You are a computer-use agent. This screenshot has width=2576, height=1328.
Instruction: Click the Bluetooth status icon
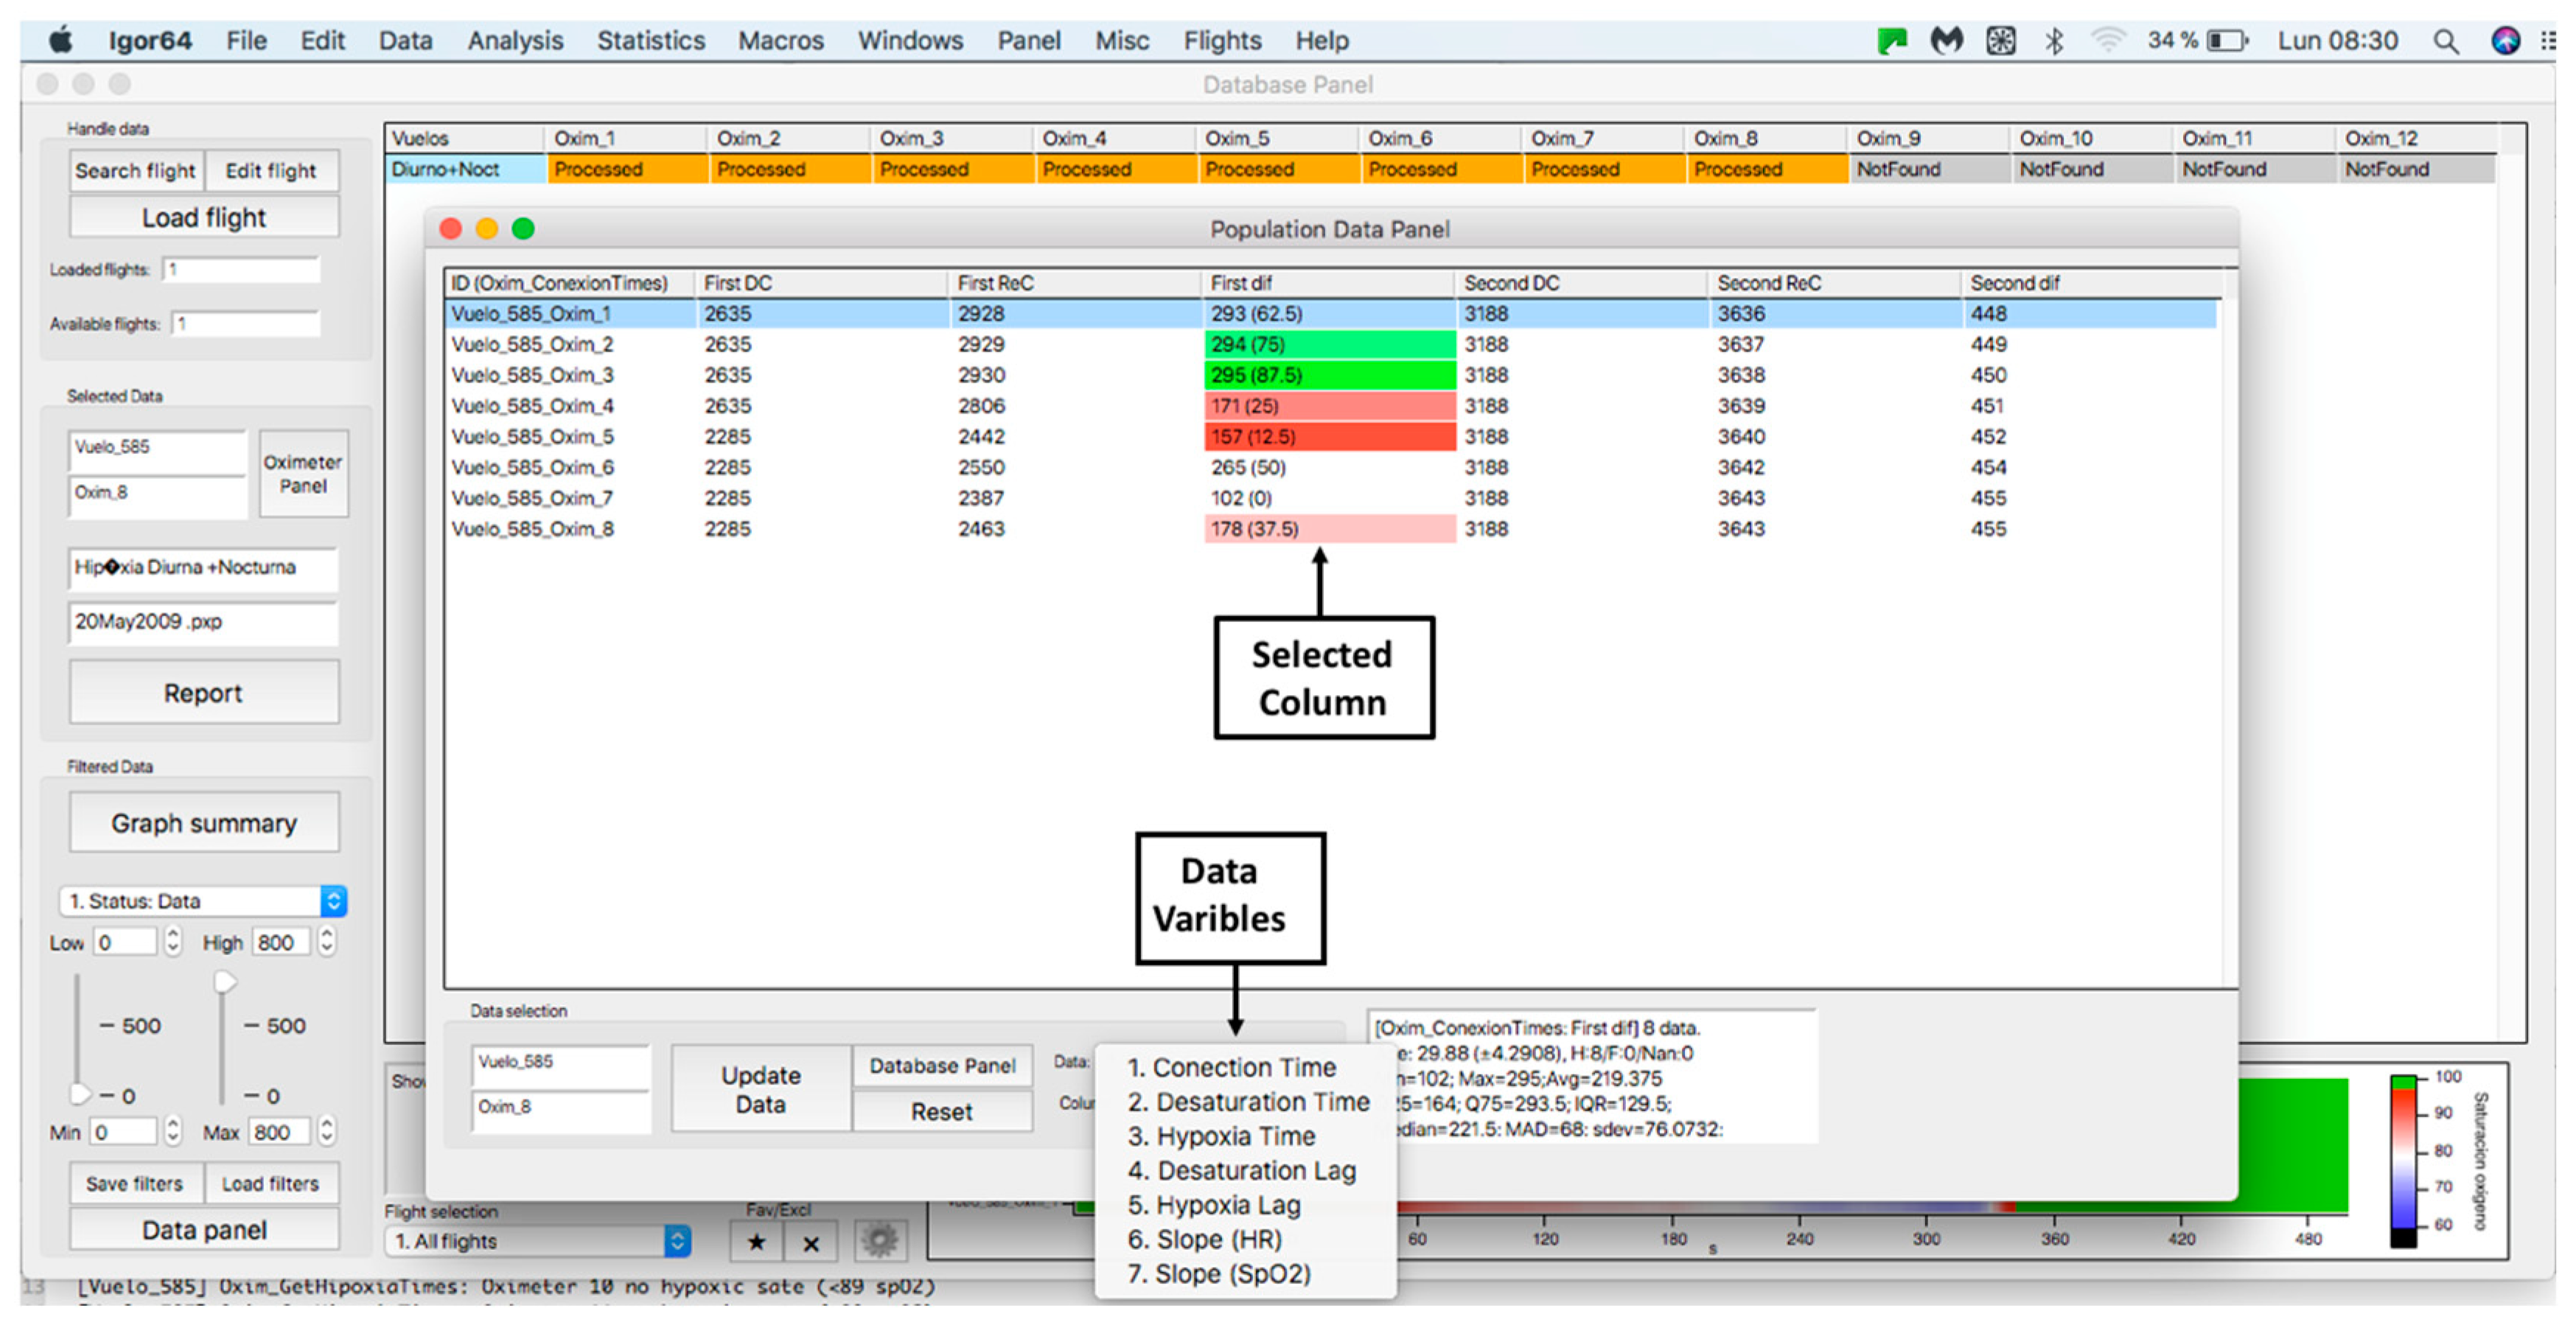click(2054, 41)
